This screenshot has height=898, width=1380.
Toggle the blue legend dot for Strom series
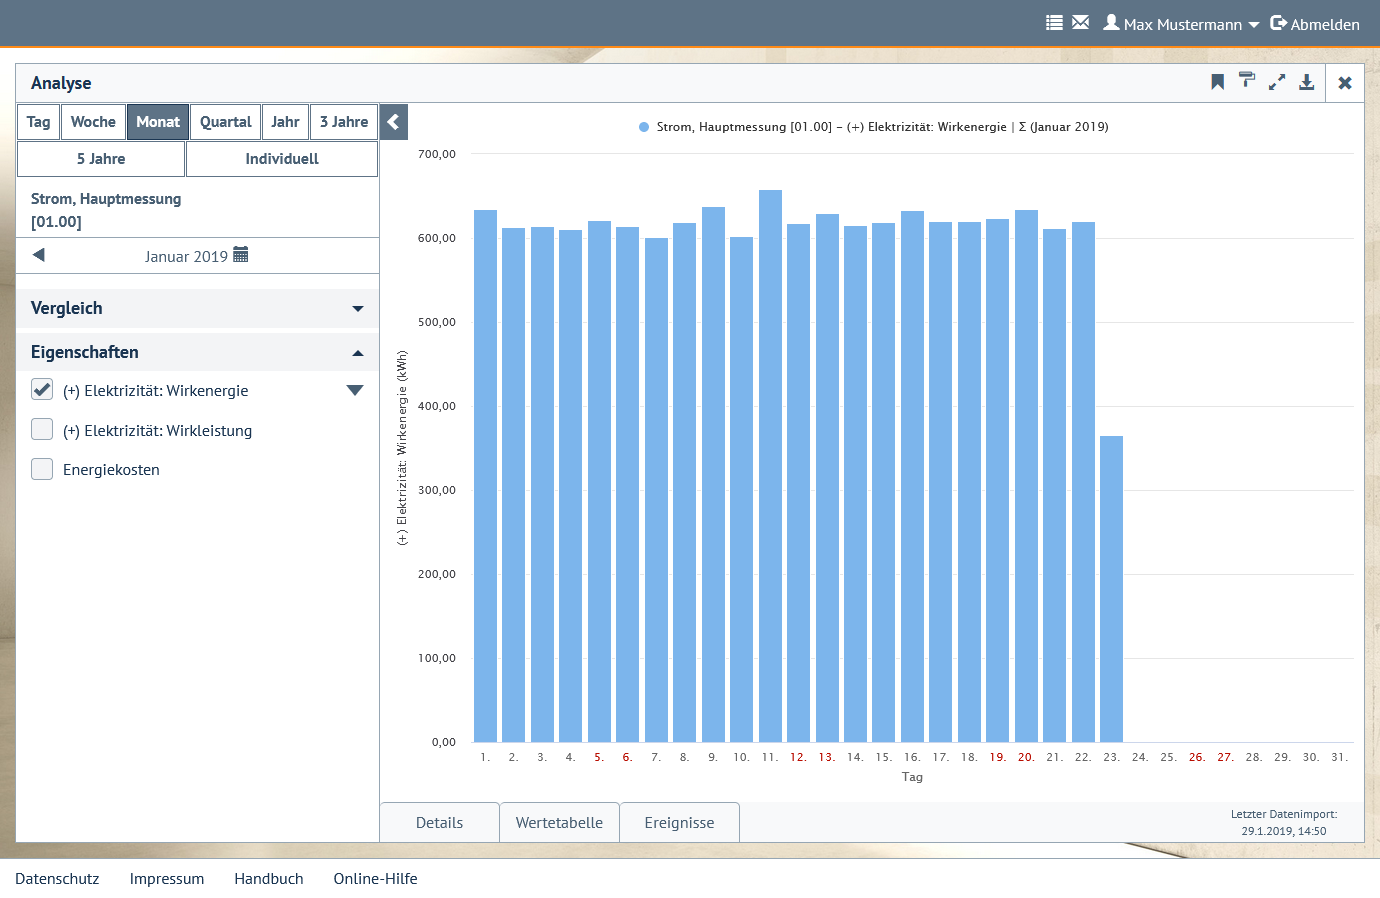pos(644,127)
